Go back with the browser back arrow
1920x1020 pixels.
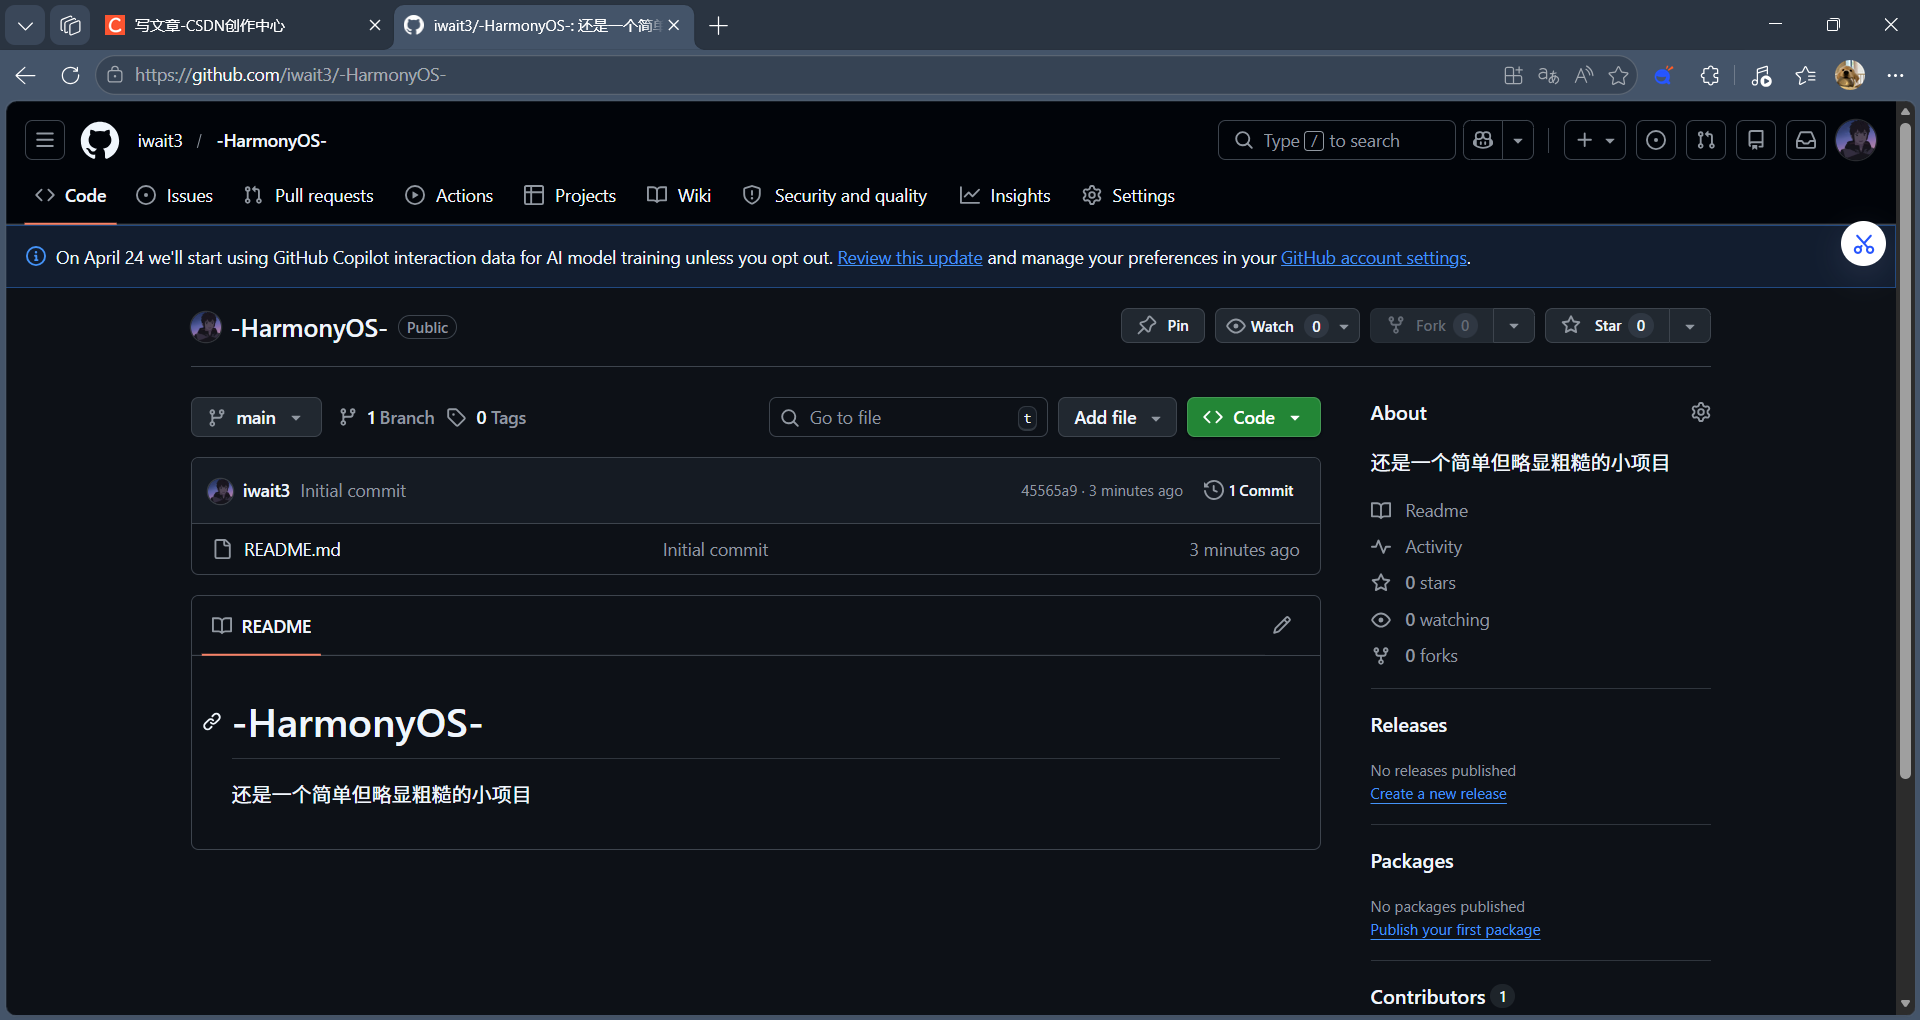25,75
